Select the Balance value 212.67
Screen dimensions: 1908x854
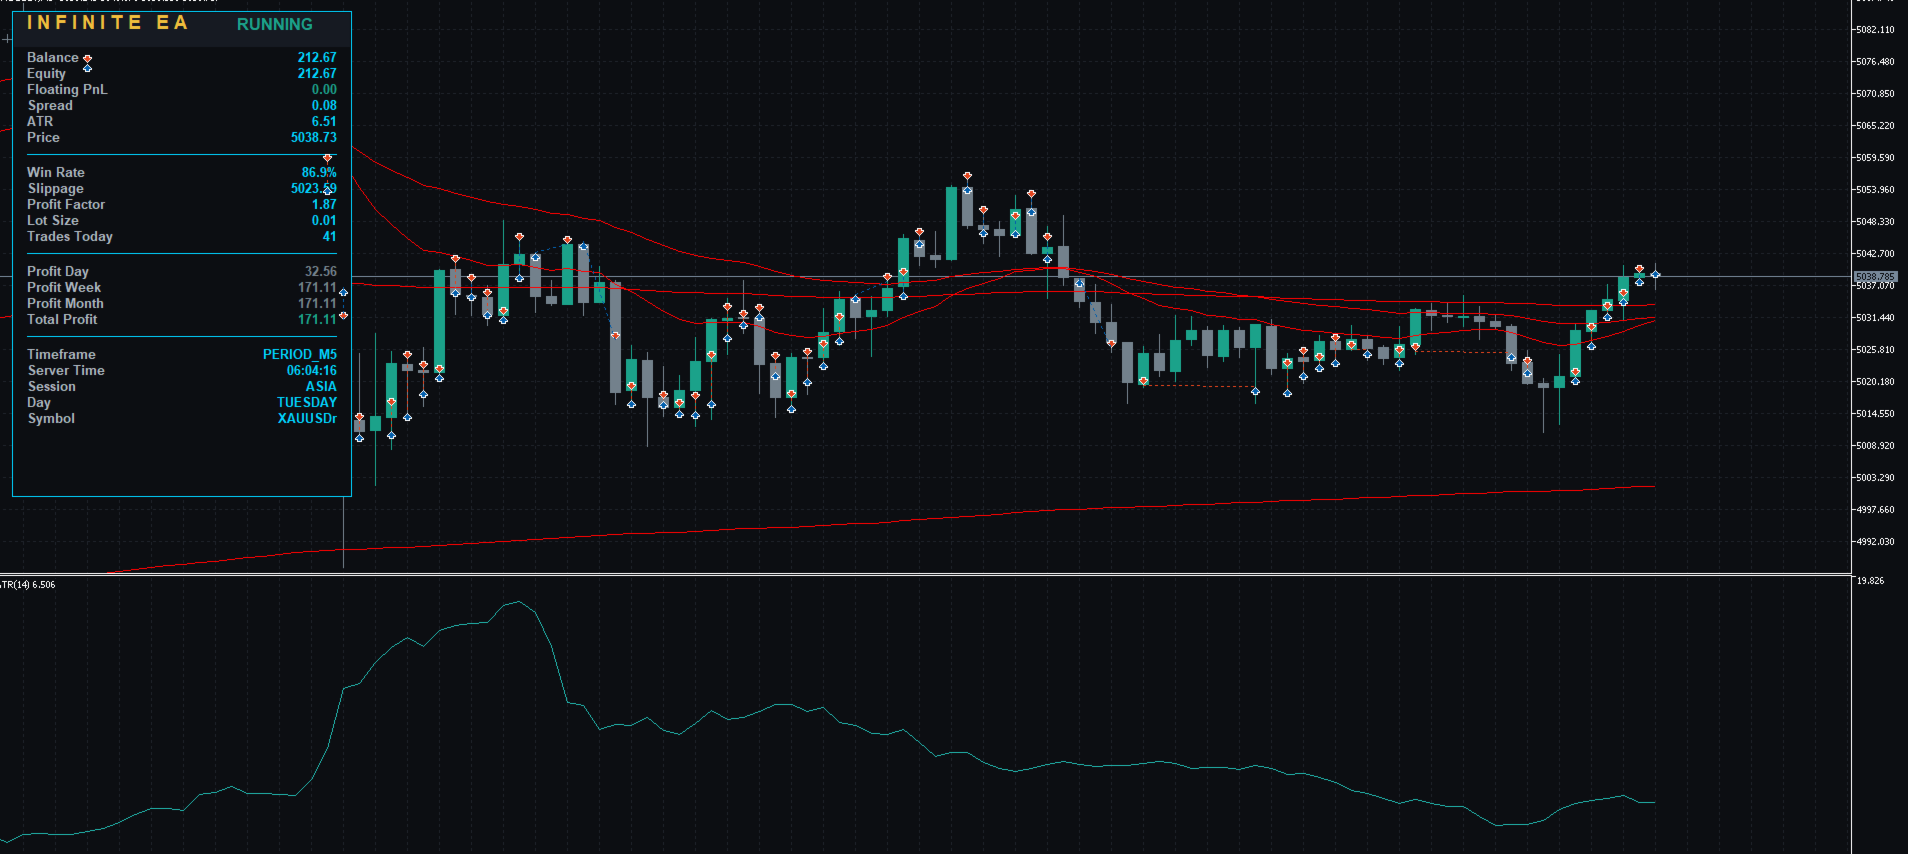[x=317, y=58]
